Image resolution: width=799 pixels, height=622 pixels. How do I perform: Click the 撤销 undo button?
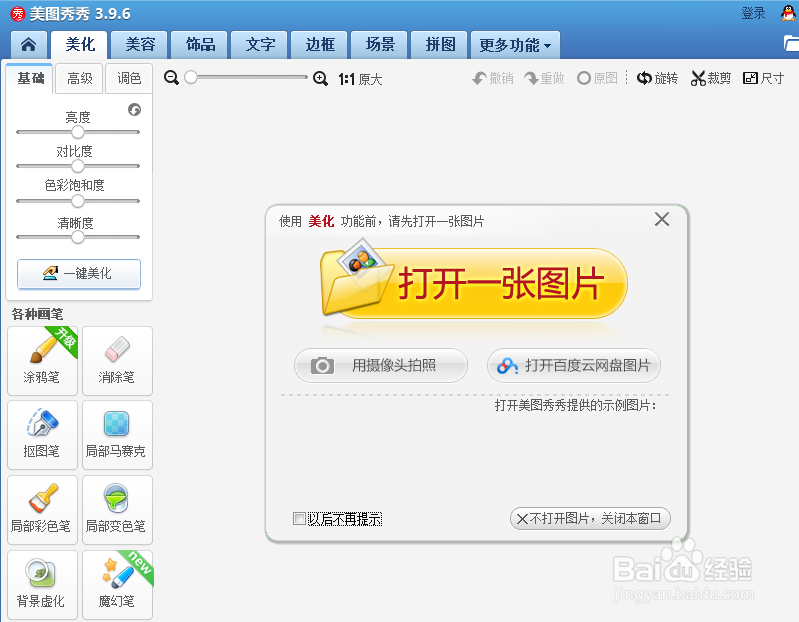(493, 78)
